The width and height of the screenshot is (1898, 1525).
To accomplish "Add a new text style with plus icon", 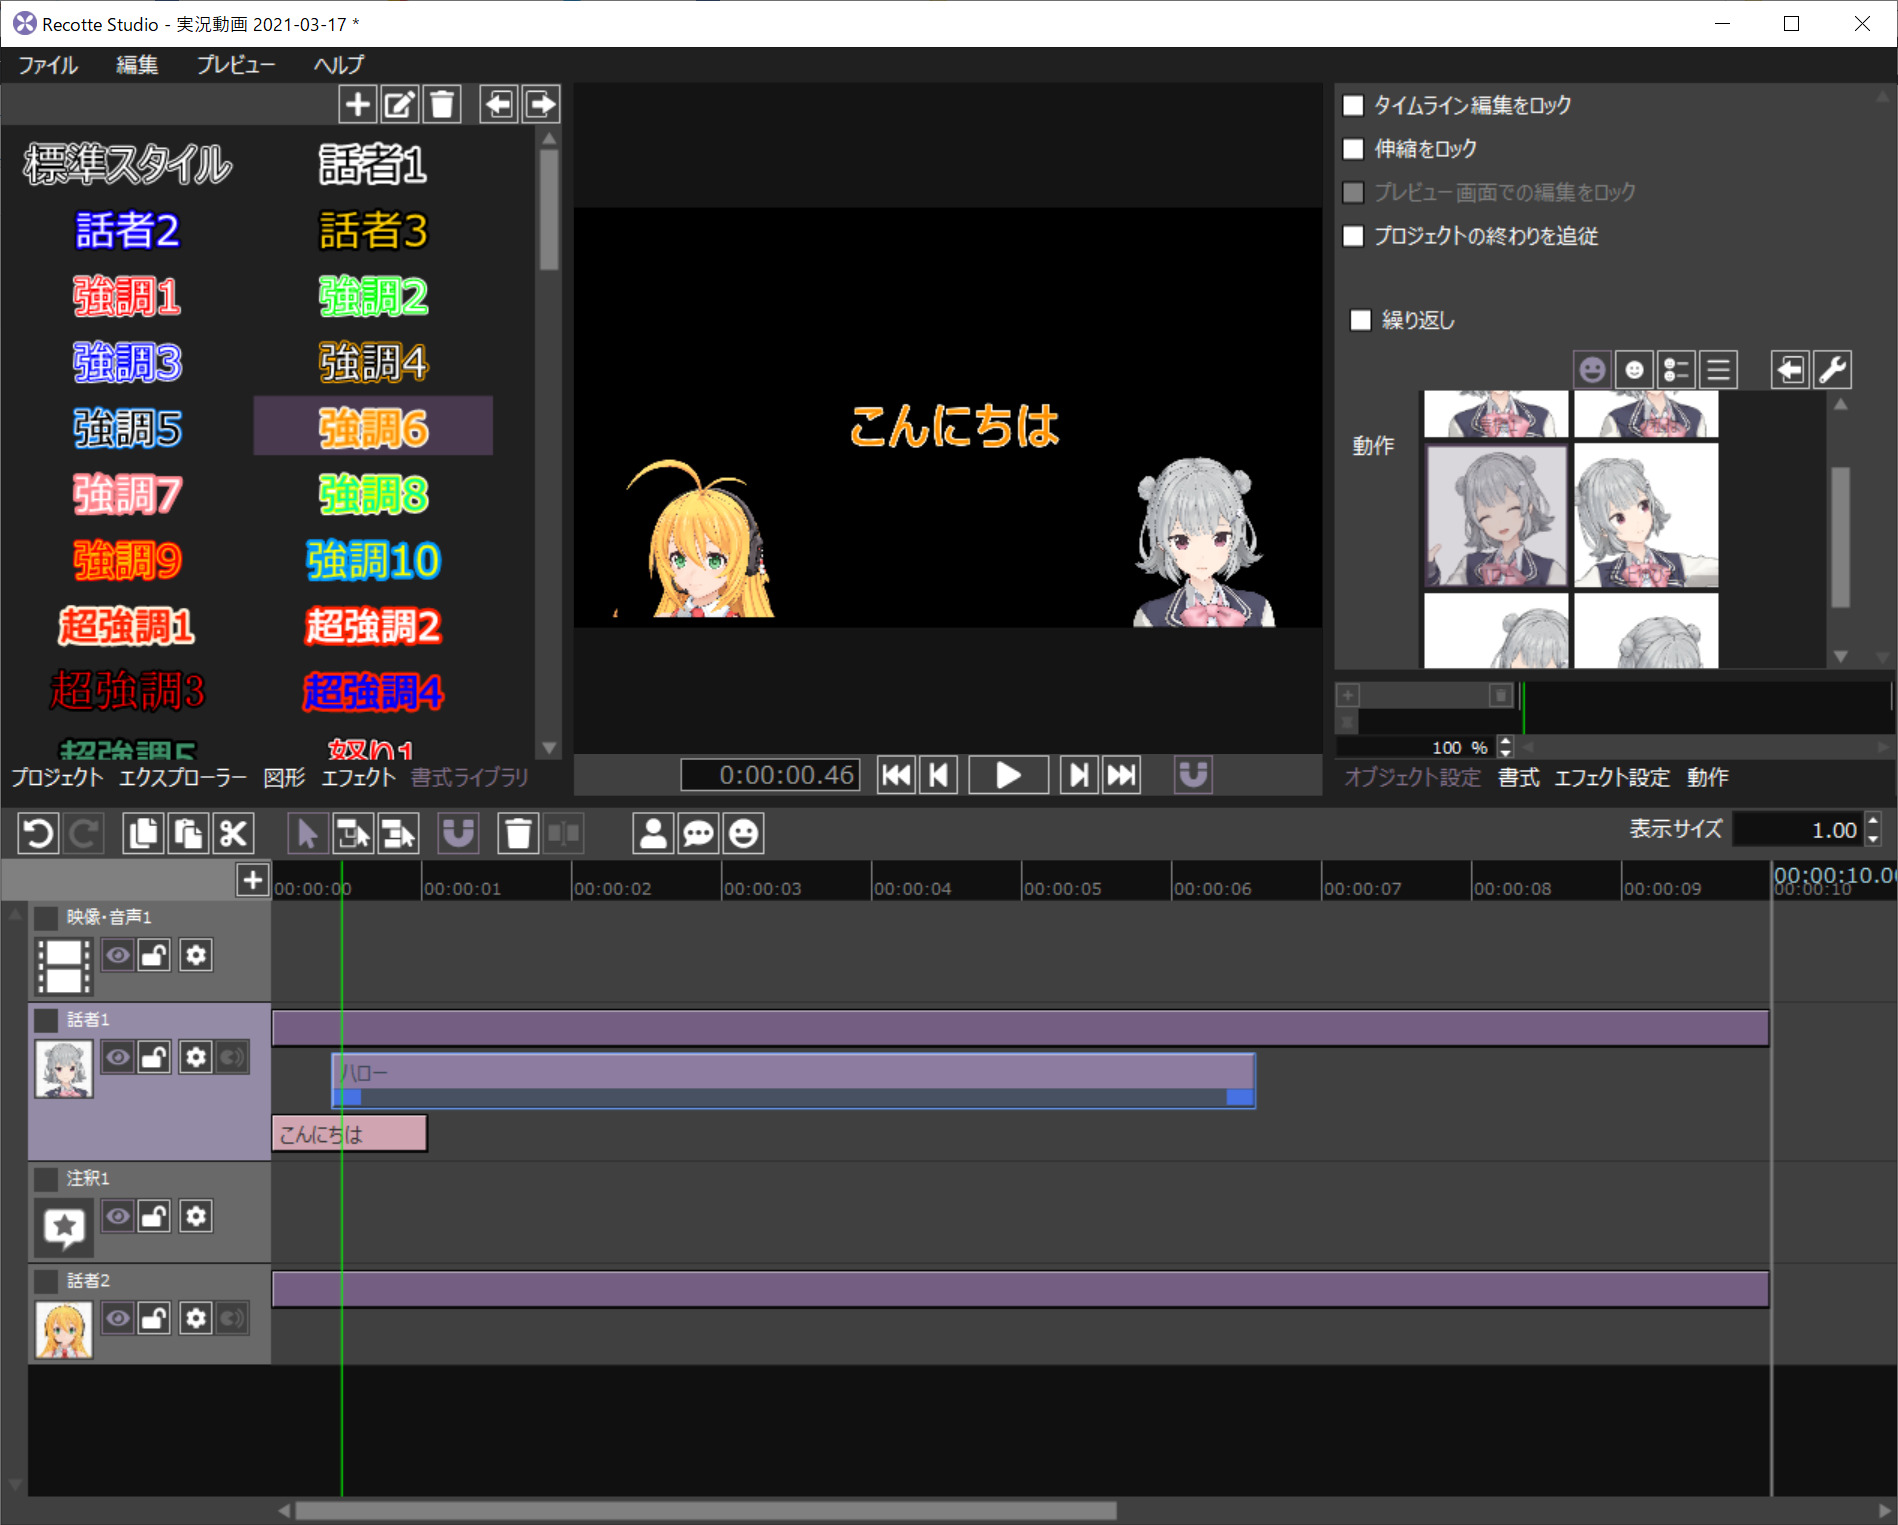I will coord(357,104).
